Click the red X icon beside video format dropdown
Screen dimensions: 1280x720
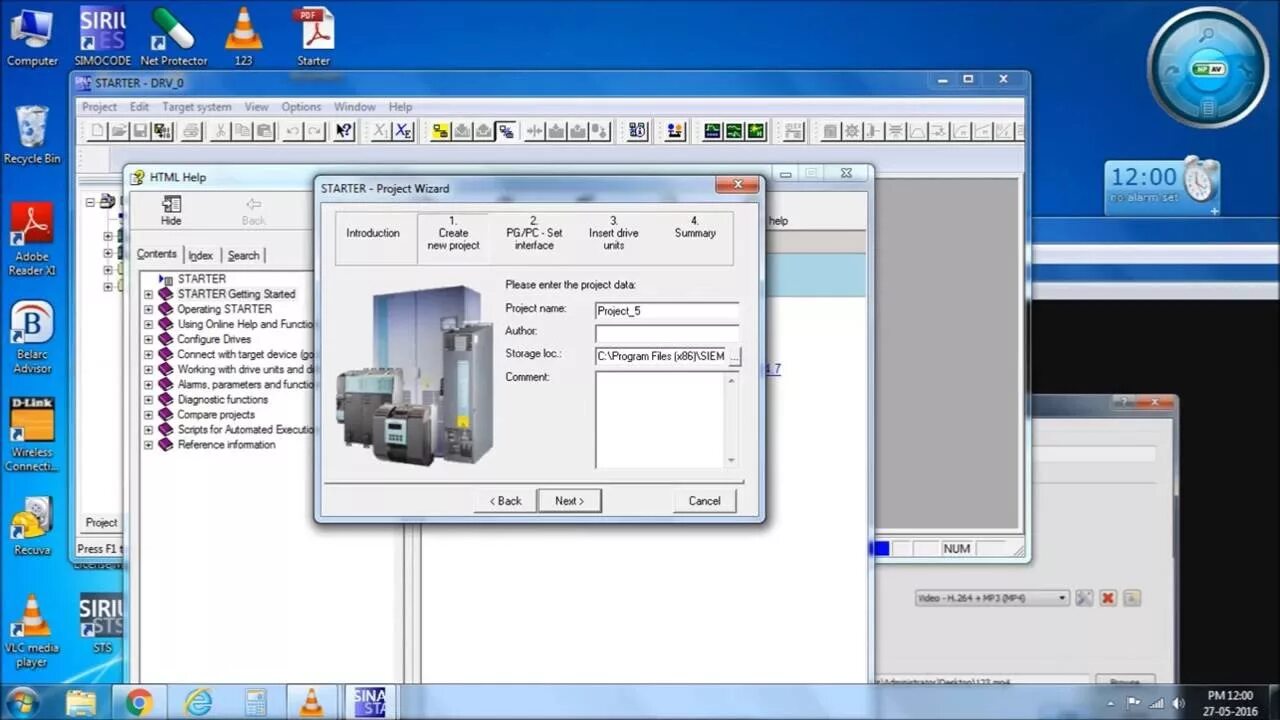pyautogui.click(x=1108, y=598)
